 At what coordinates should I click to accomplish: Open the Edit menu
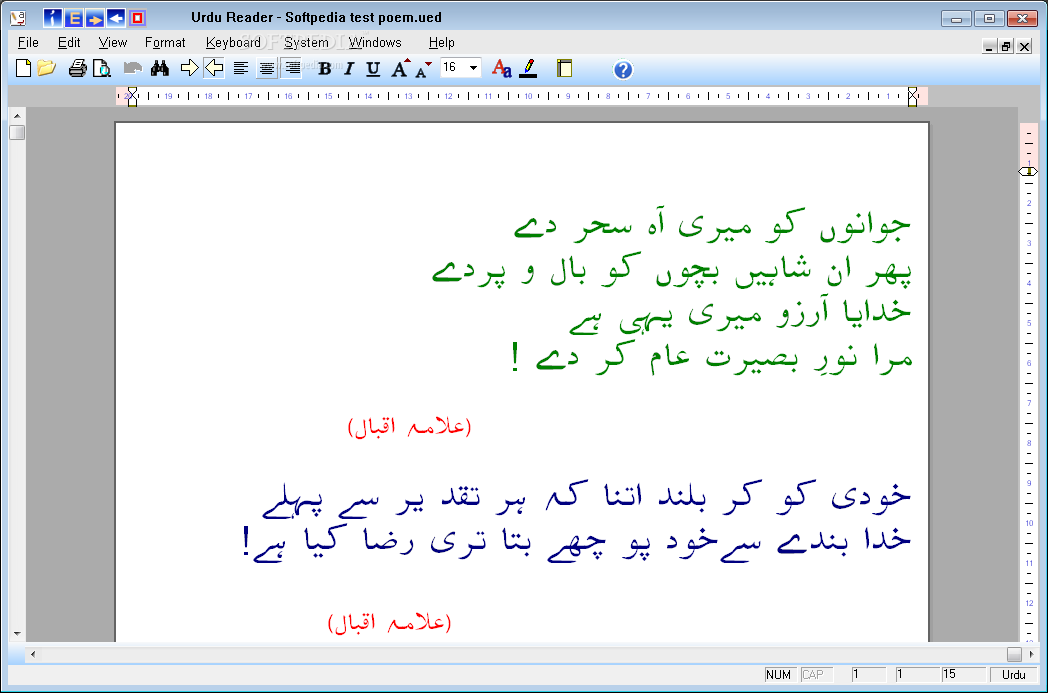coord(69,42)
